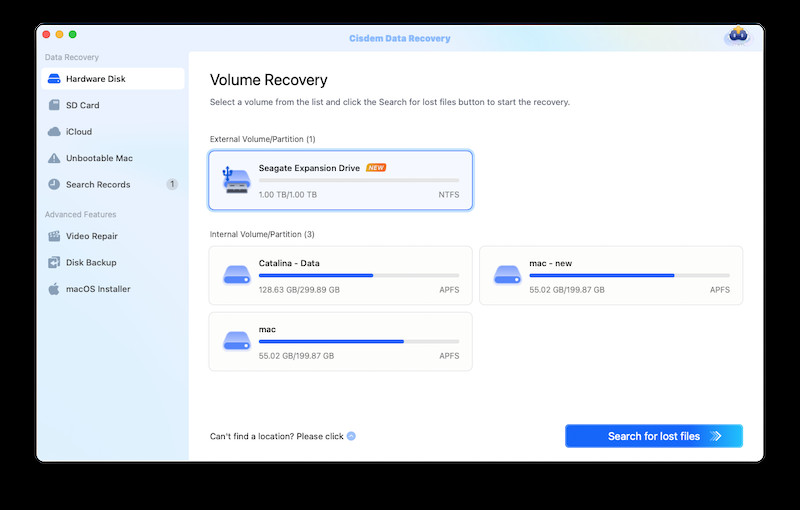This screenshot has height=510, width=800.
Task: Start scan with Search for lost files
Action: [654, 436]
